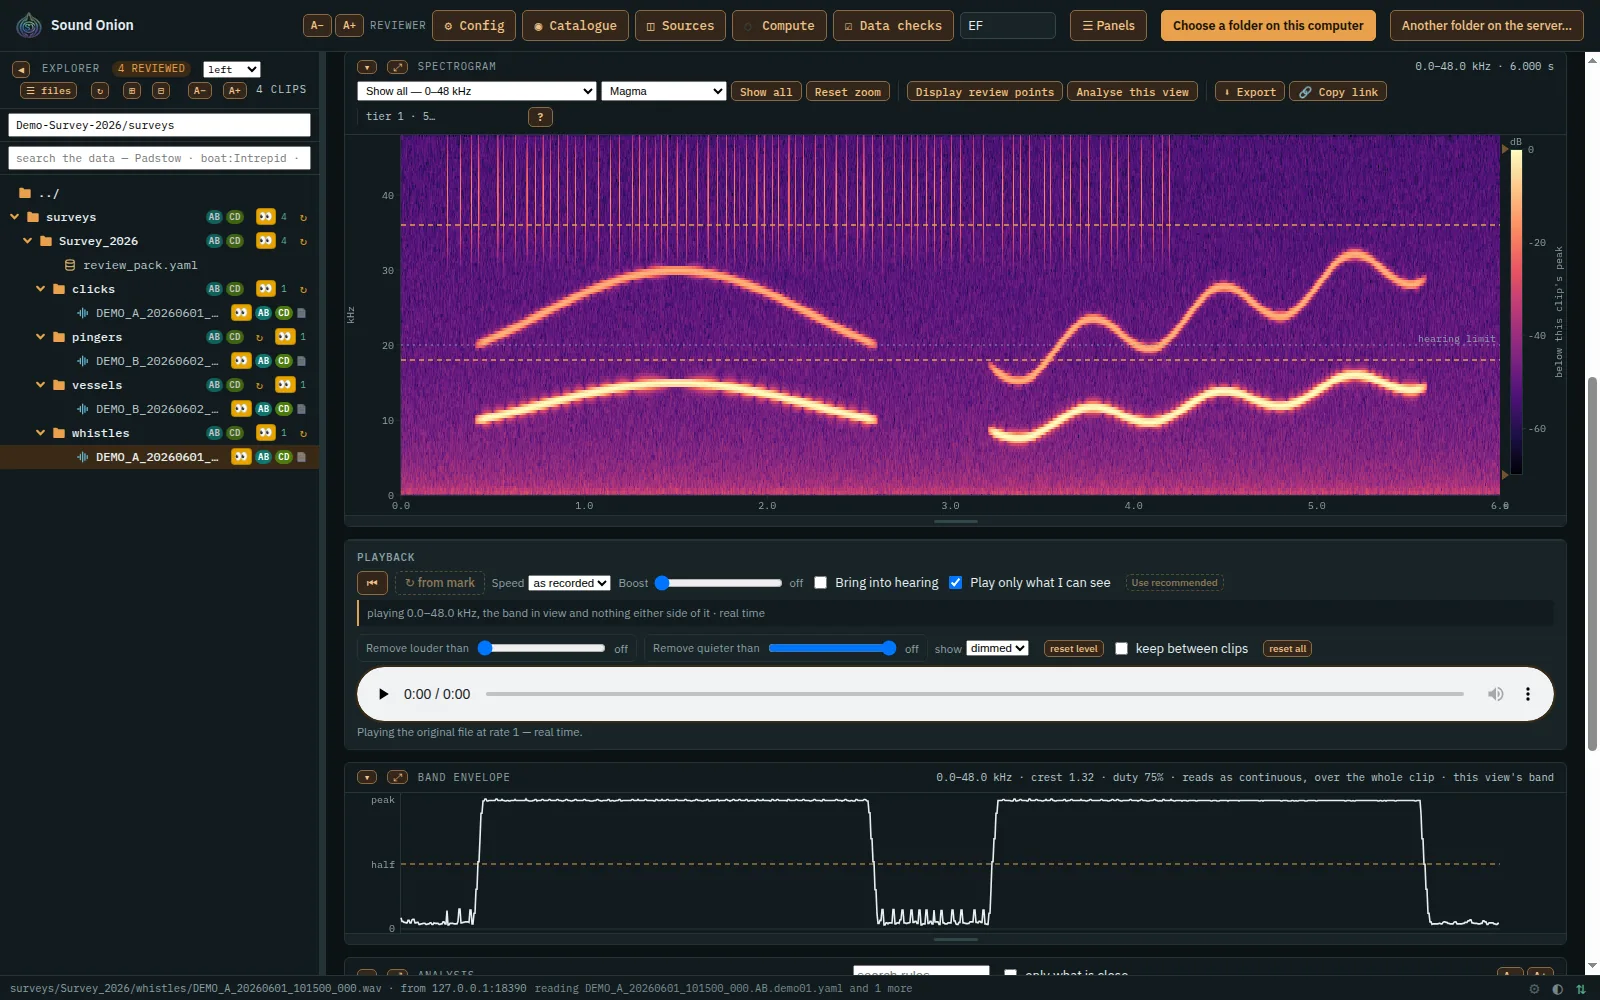Refresh the whistles folder row icon
The width and height of the screenshot is (1600, 1000).
(303, 433)
